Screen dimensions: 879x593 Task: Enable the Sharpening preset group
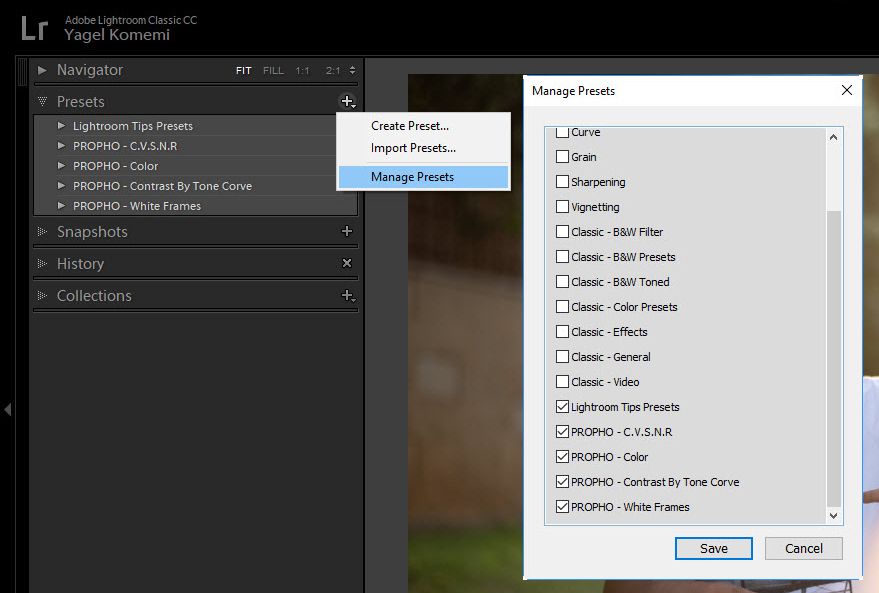pos(562,182)
